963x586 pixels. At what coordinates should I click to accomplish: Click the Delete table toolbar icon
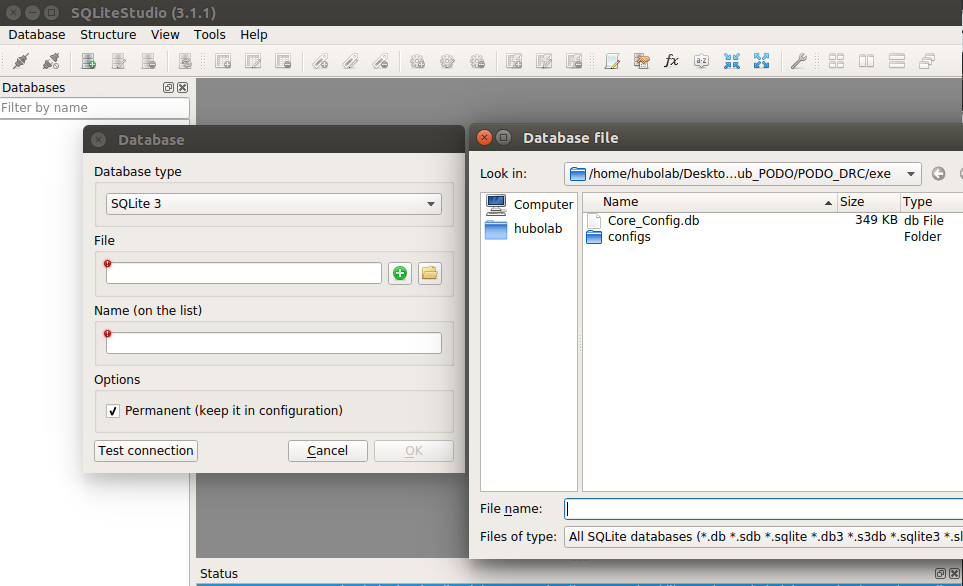[x=283, y=61]
